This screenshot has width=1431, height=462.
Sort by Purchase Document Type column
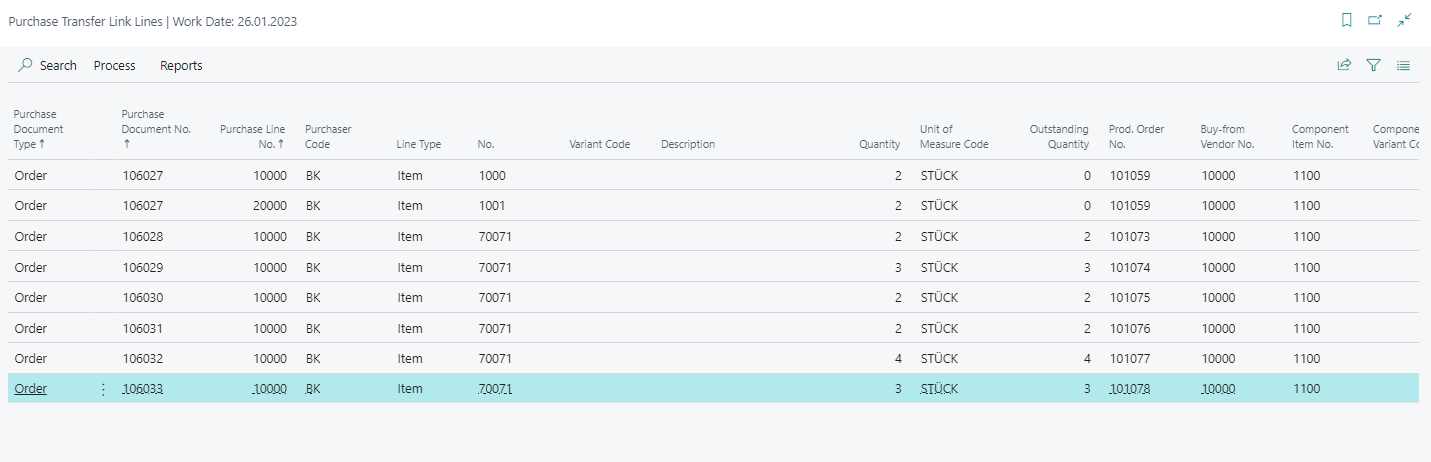[39, 129]
